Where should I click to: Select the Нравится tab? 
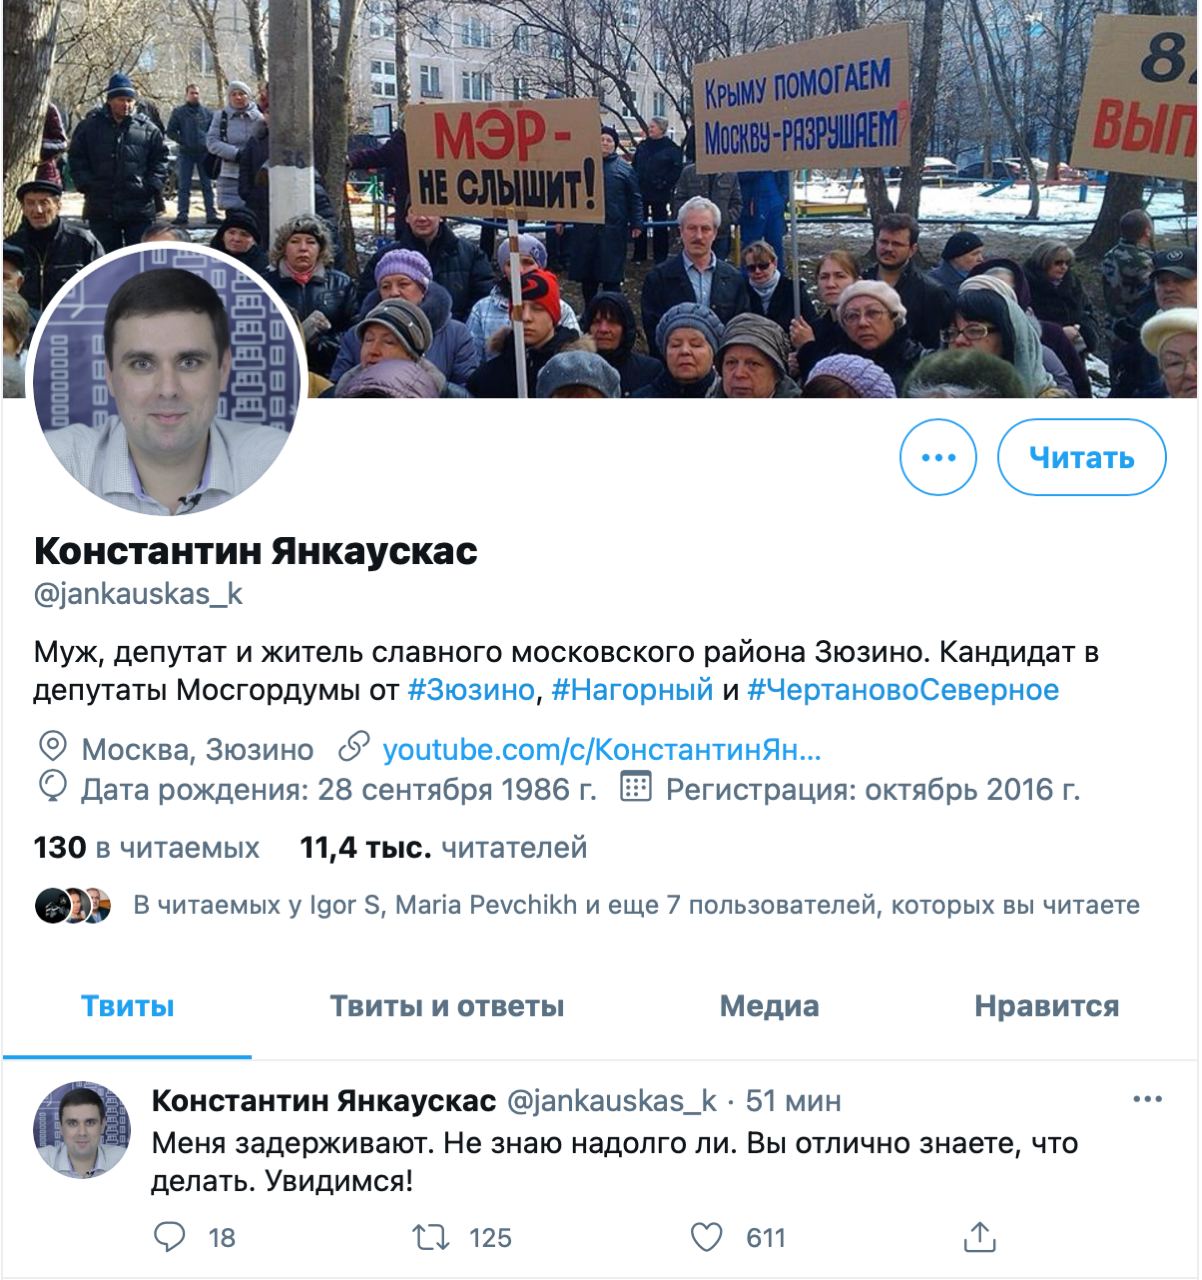1047,1006
